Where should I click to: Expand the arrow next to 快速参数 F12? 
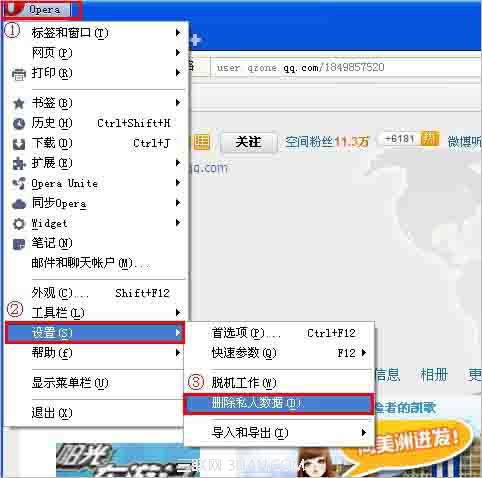(x=364, y=352)
